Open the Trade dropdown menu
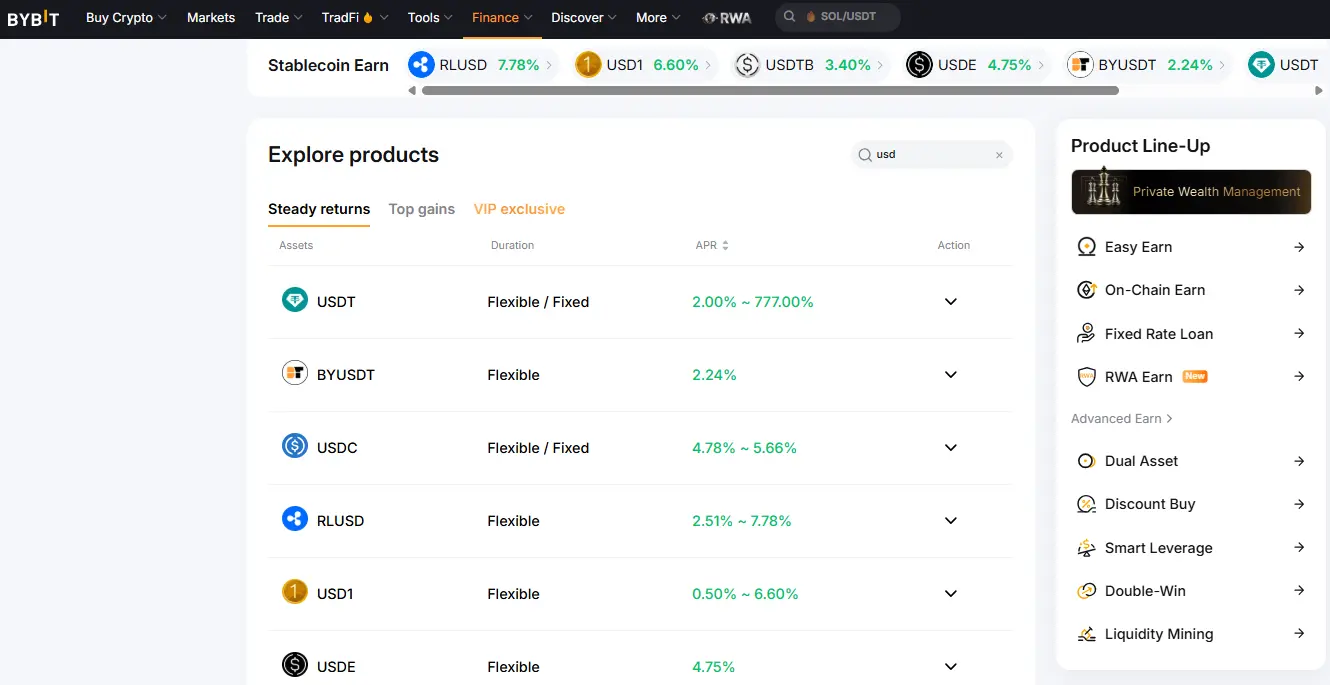The width and height of the screenshot is (1330, 685). pos(279,17)
